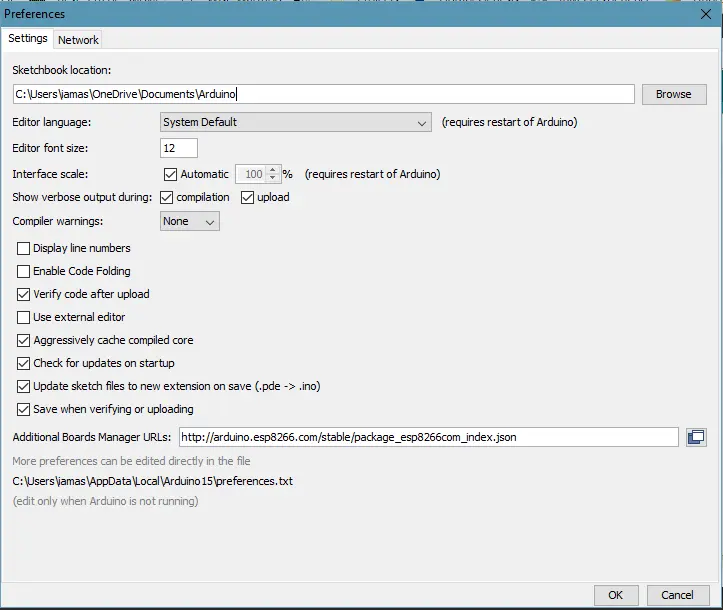The image size is (723, 610).
Task: Enable Display line numbers
Action: click(24, 249)
